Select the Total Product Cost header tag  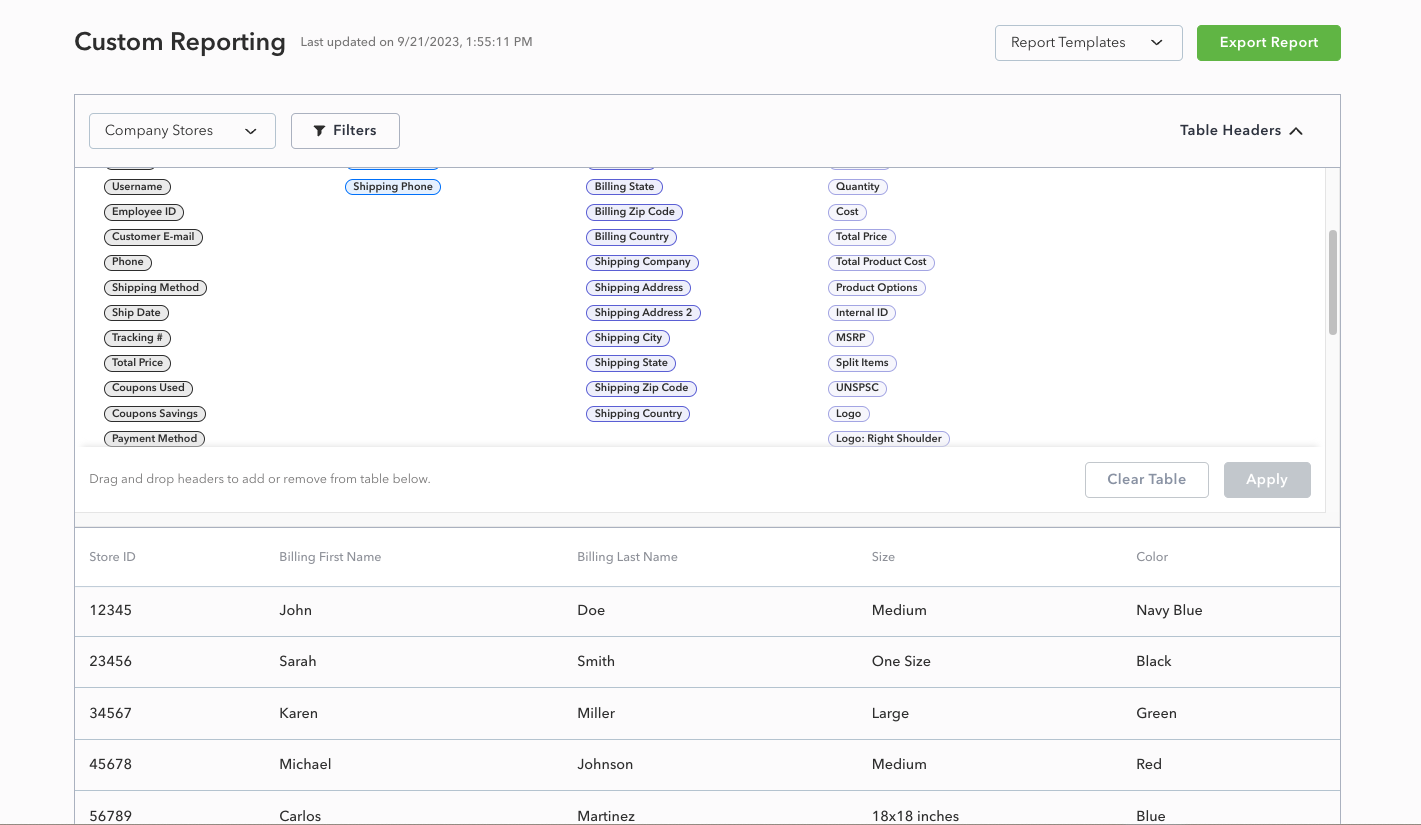(881, 262)
